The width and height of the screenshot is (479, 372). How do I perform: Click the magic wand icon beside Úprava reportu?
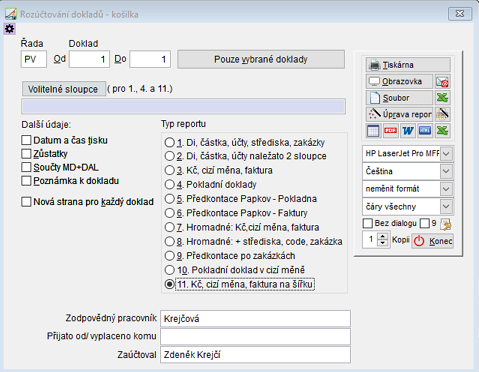(x=442, y=114)
